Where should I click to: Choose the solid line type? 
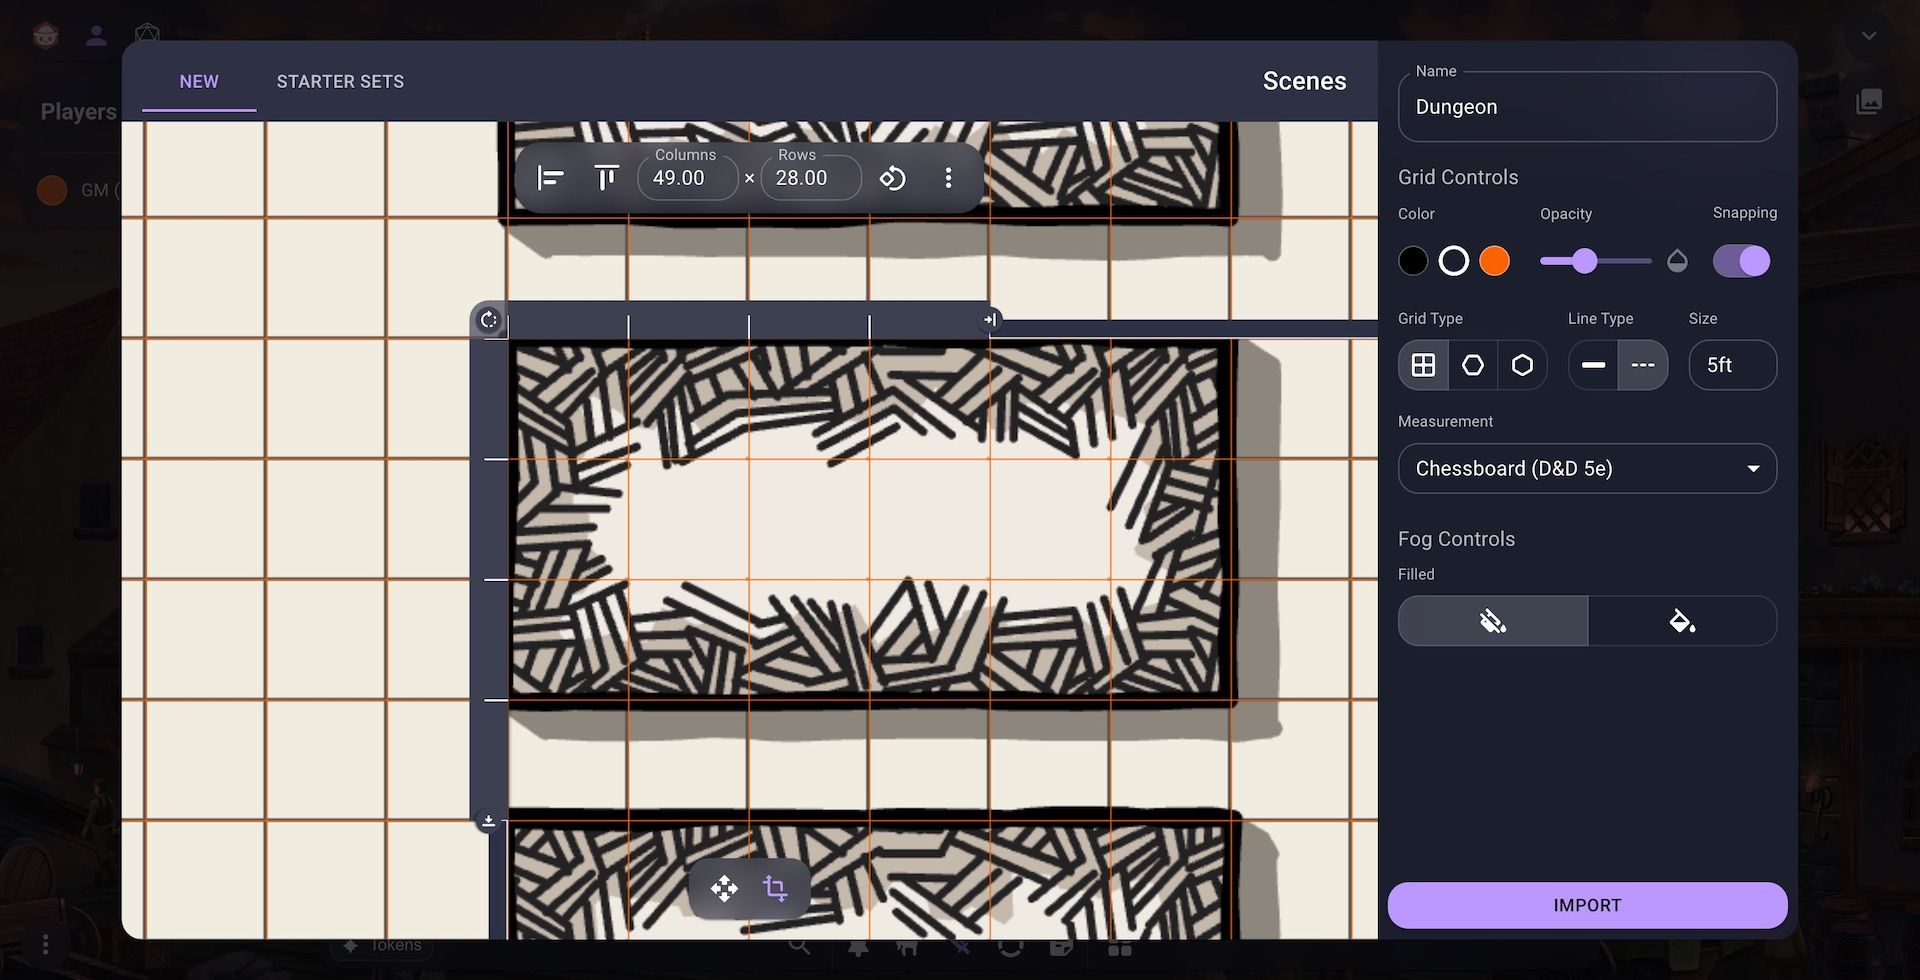click(1593, 365)
